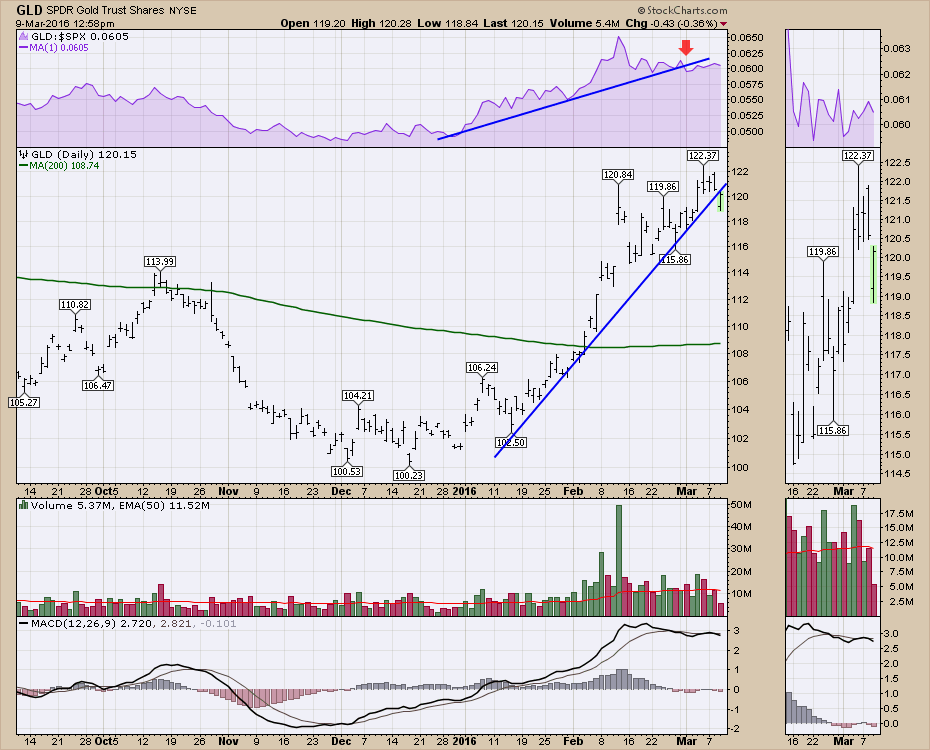Click the 0.063 axis label in side panel
The image size is (930, 750).
coord(896,49)
